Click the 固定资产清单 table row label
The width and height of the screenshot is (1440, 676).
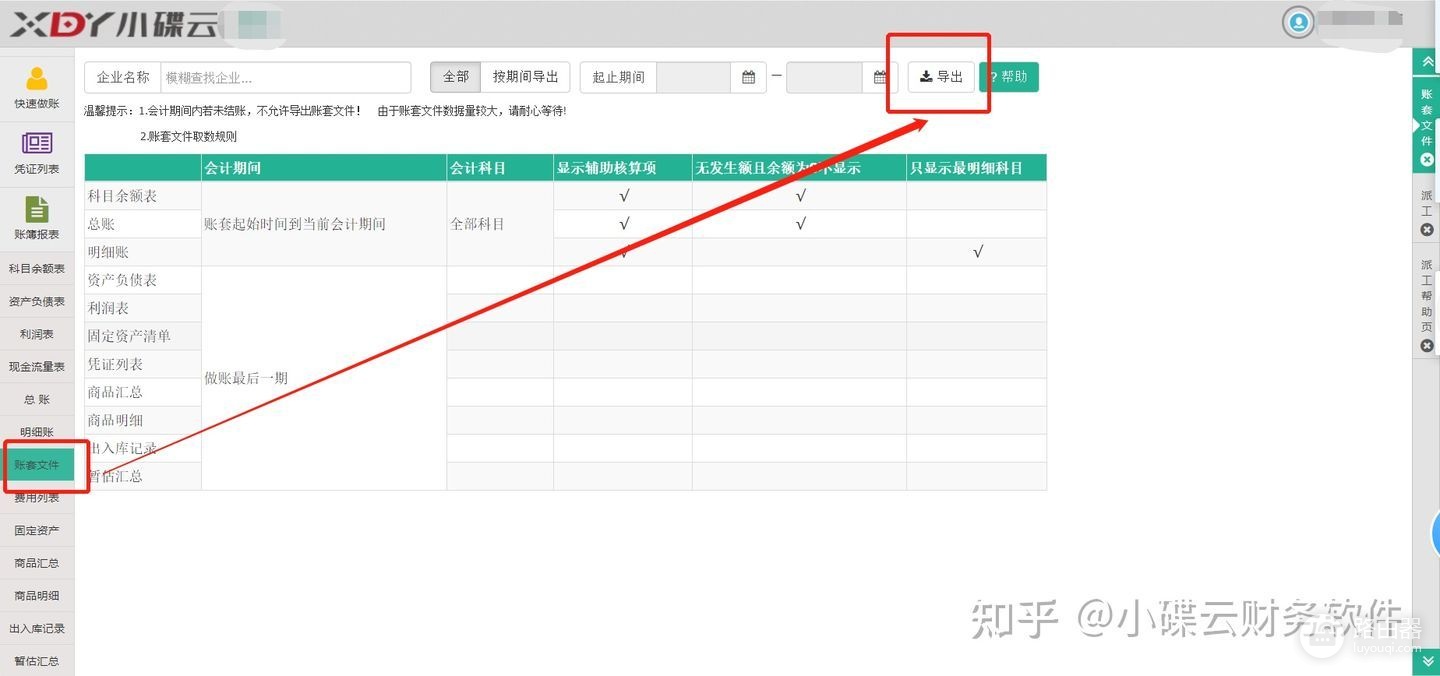point(129,336)
